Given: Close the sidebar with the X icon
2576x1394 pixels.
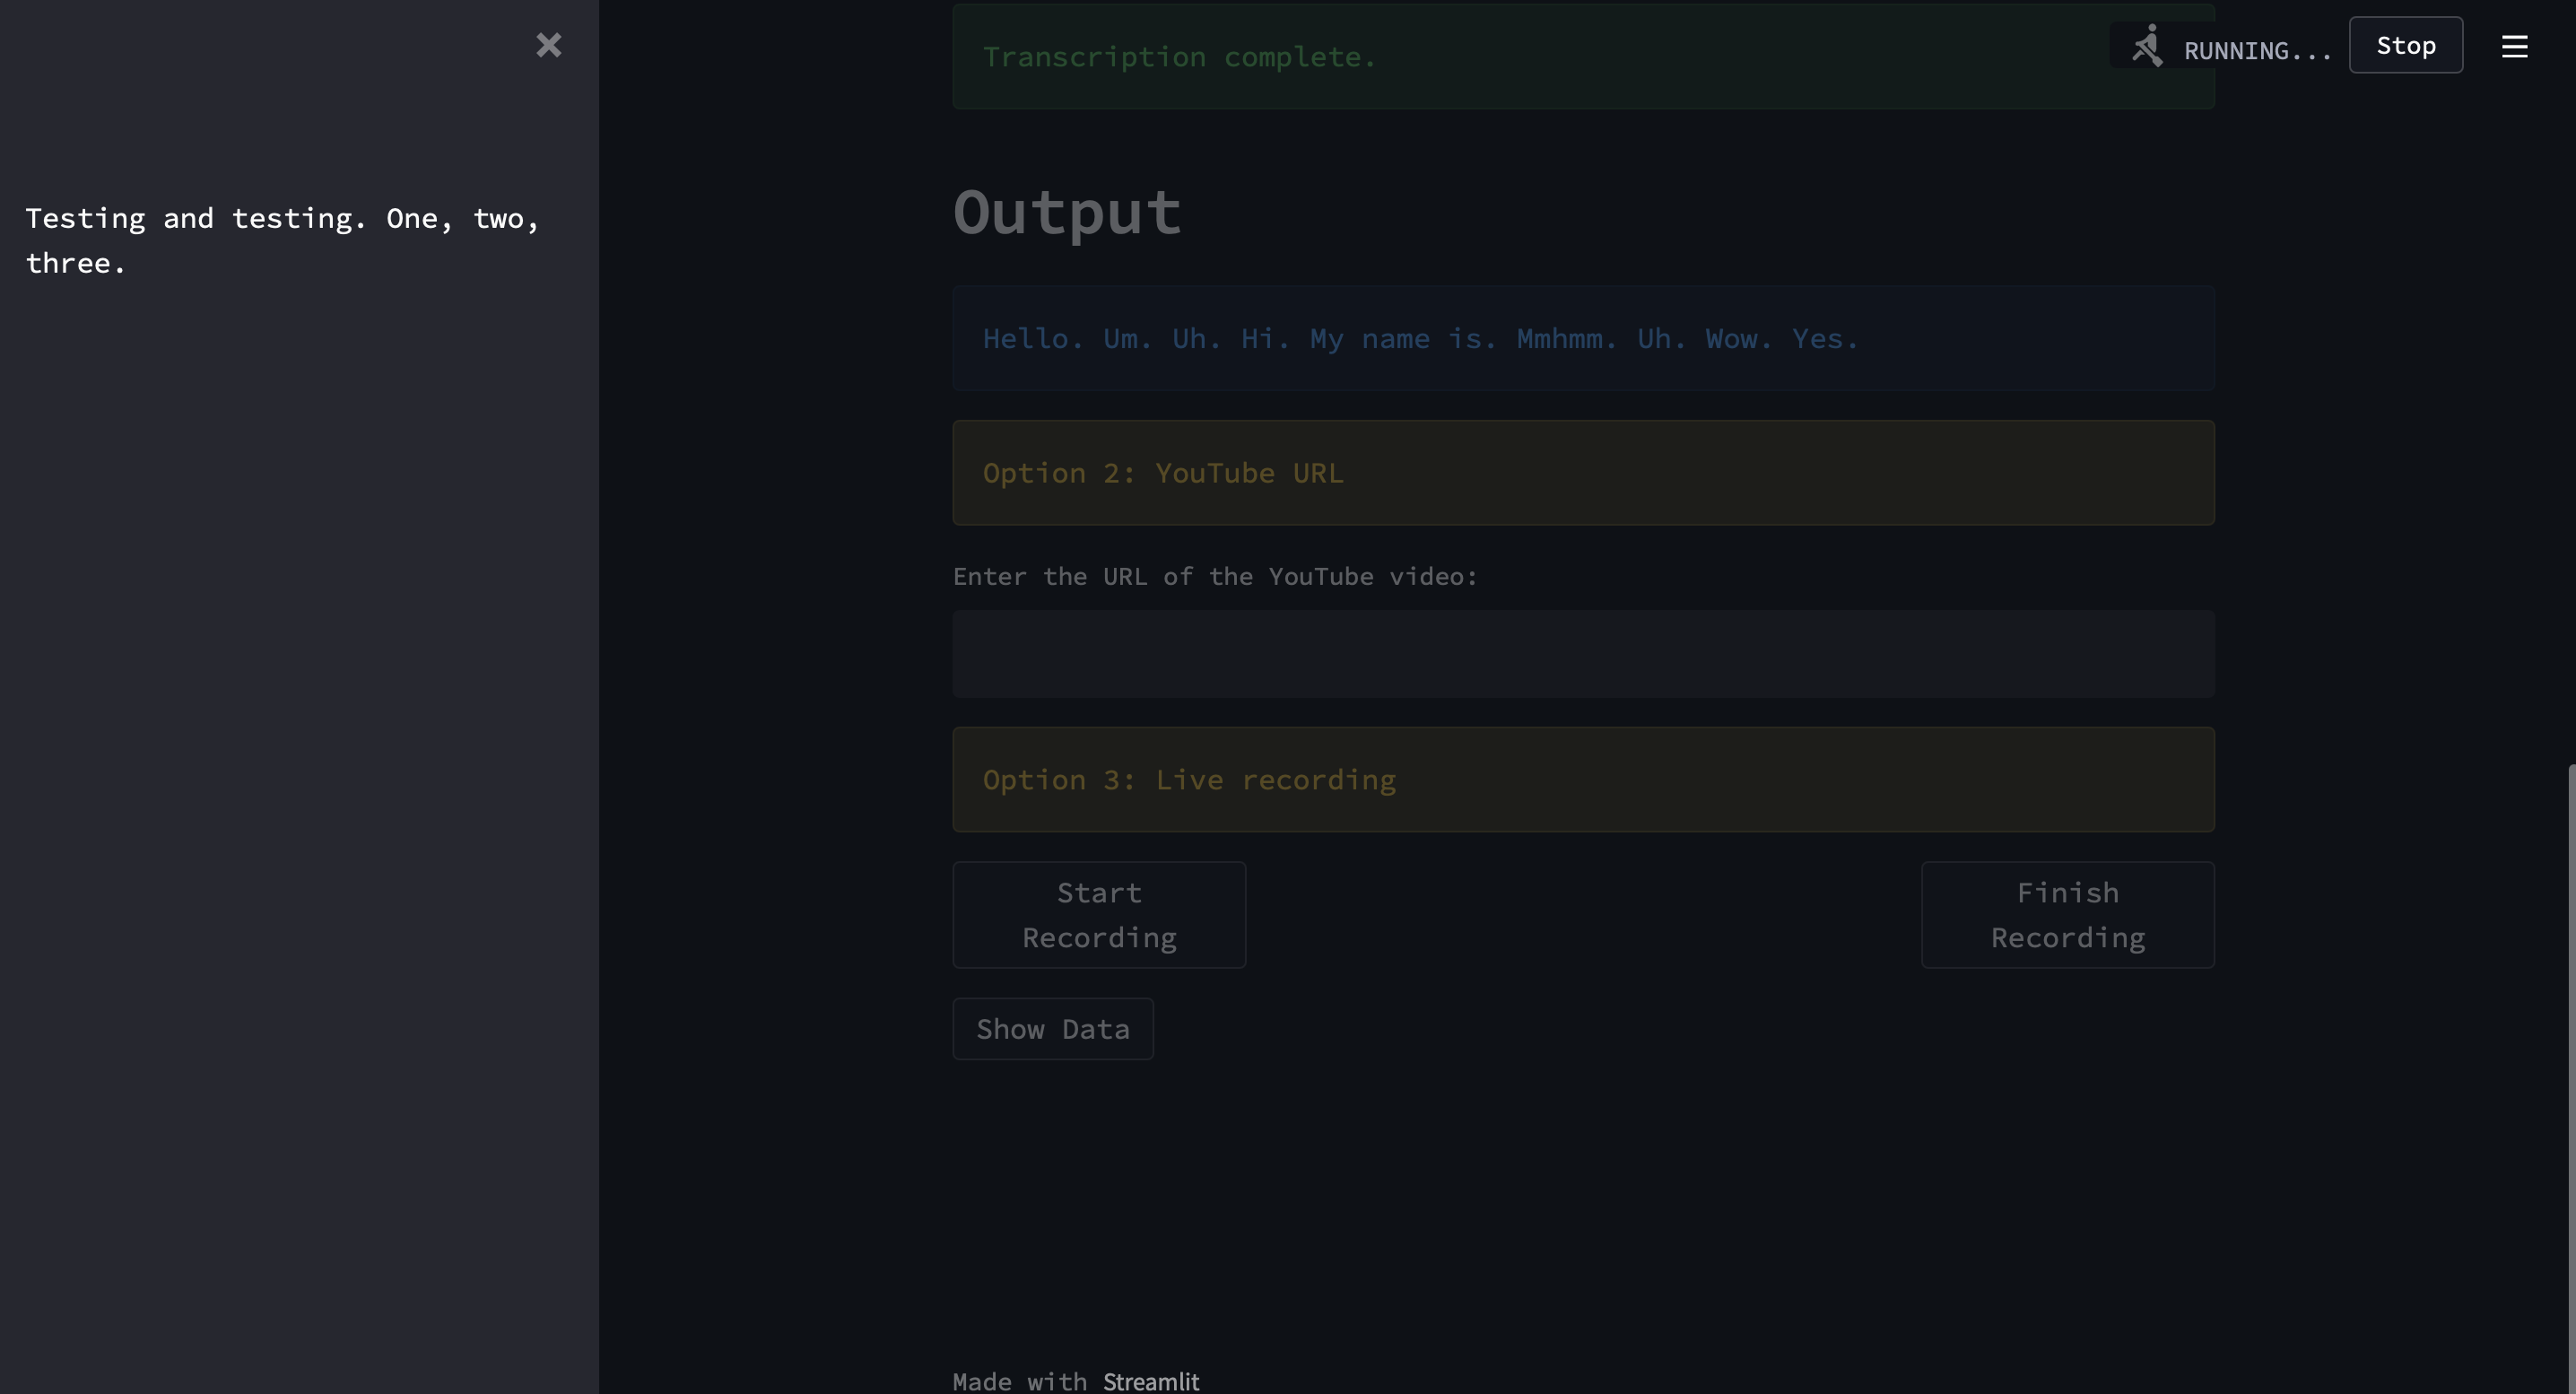Looking at the screenshot, I should (548, 45).
